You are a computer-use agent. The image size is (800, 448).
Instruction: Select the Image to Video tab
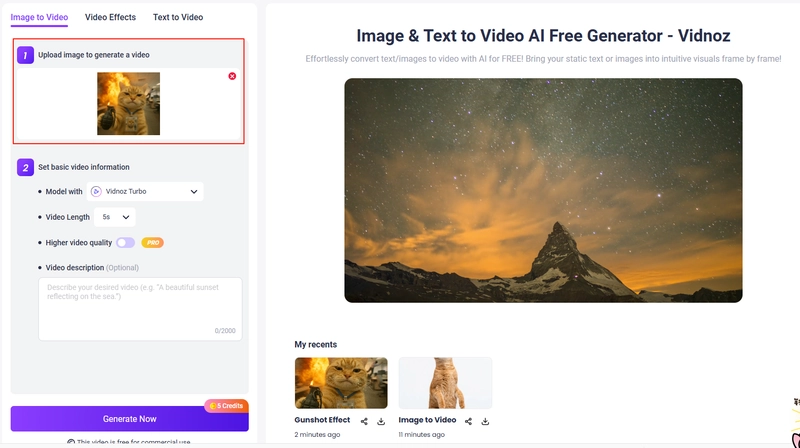point(42,17)
